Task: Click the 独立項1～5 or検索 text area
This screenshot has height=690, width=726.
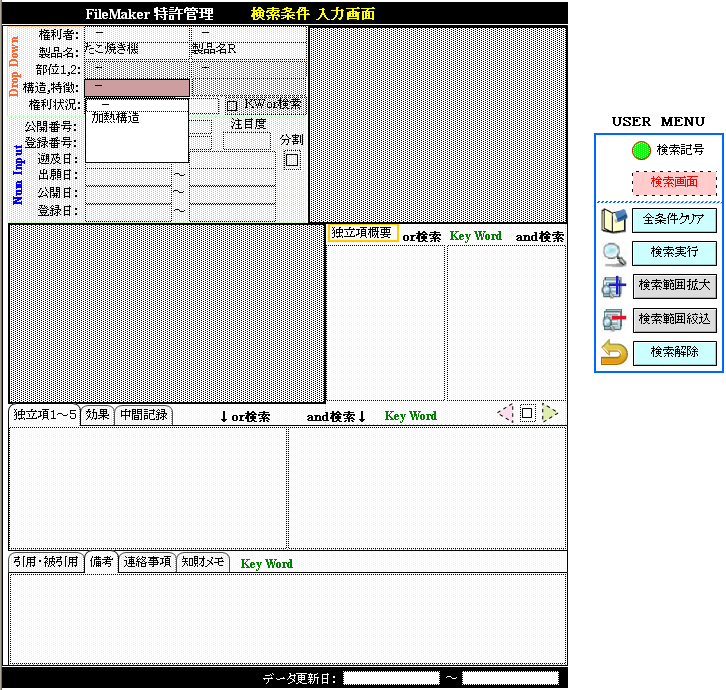Action: (x=148, y=488)
